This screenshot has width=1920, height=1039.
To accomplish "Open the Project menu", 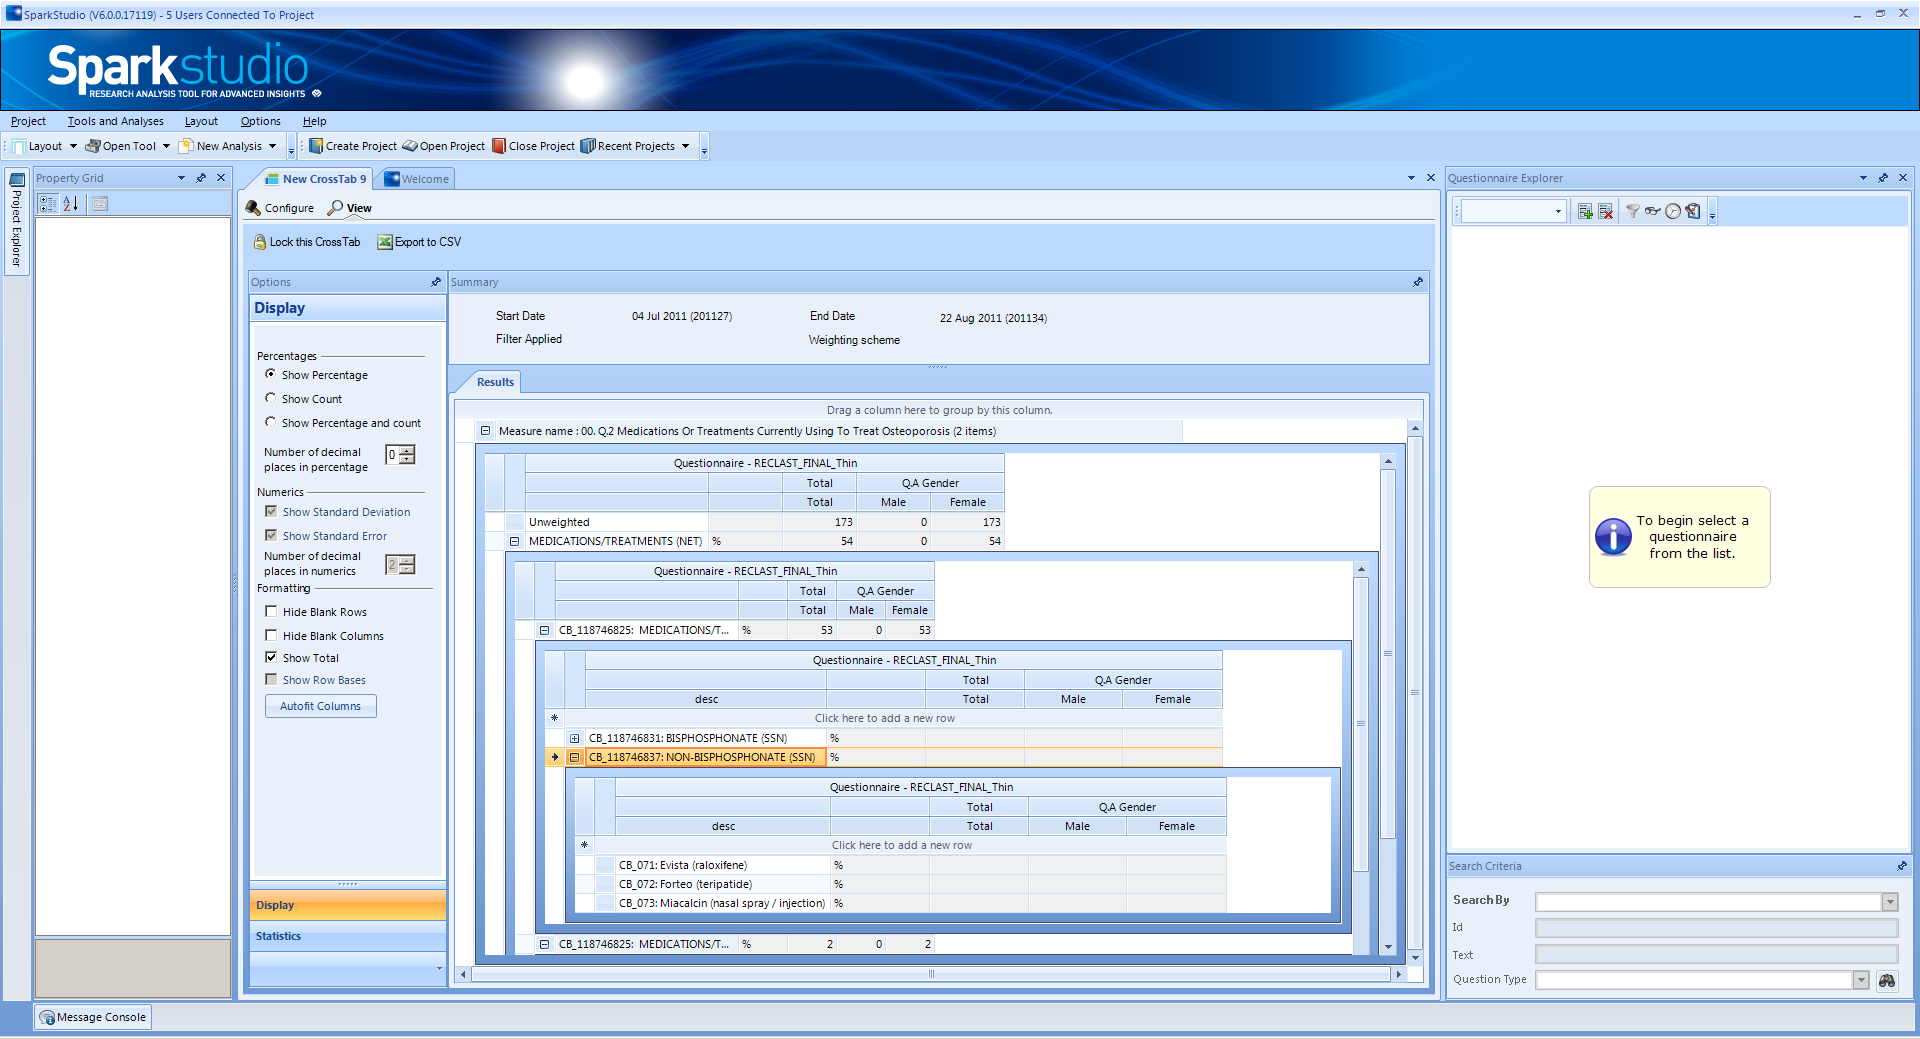I will [x=28, y=121].
